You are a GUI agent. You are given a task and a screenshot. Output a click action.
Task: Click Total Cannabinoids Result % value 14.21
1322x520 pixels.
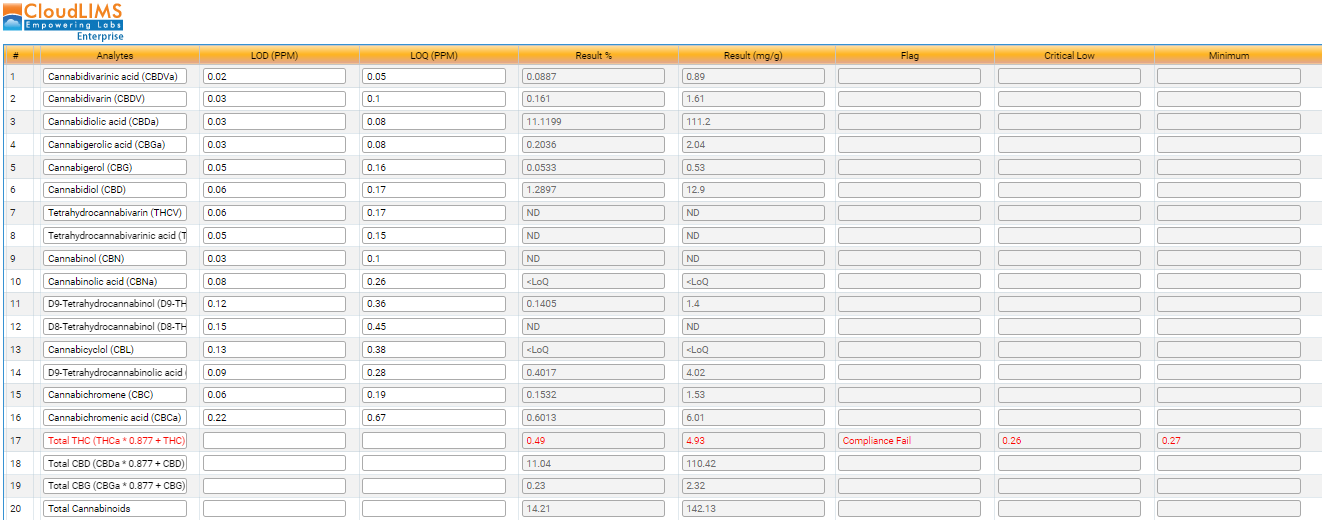(x=593, y=509)
